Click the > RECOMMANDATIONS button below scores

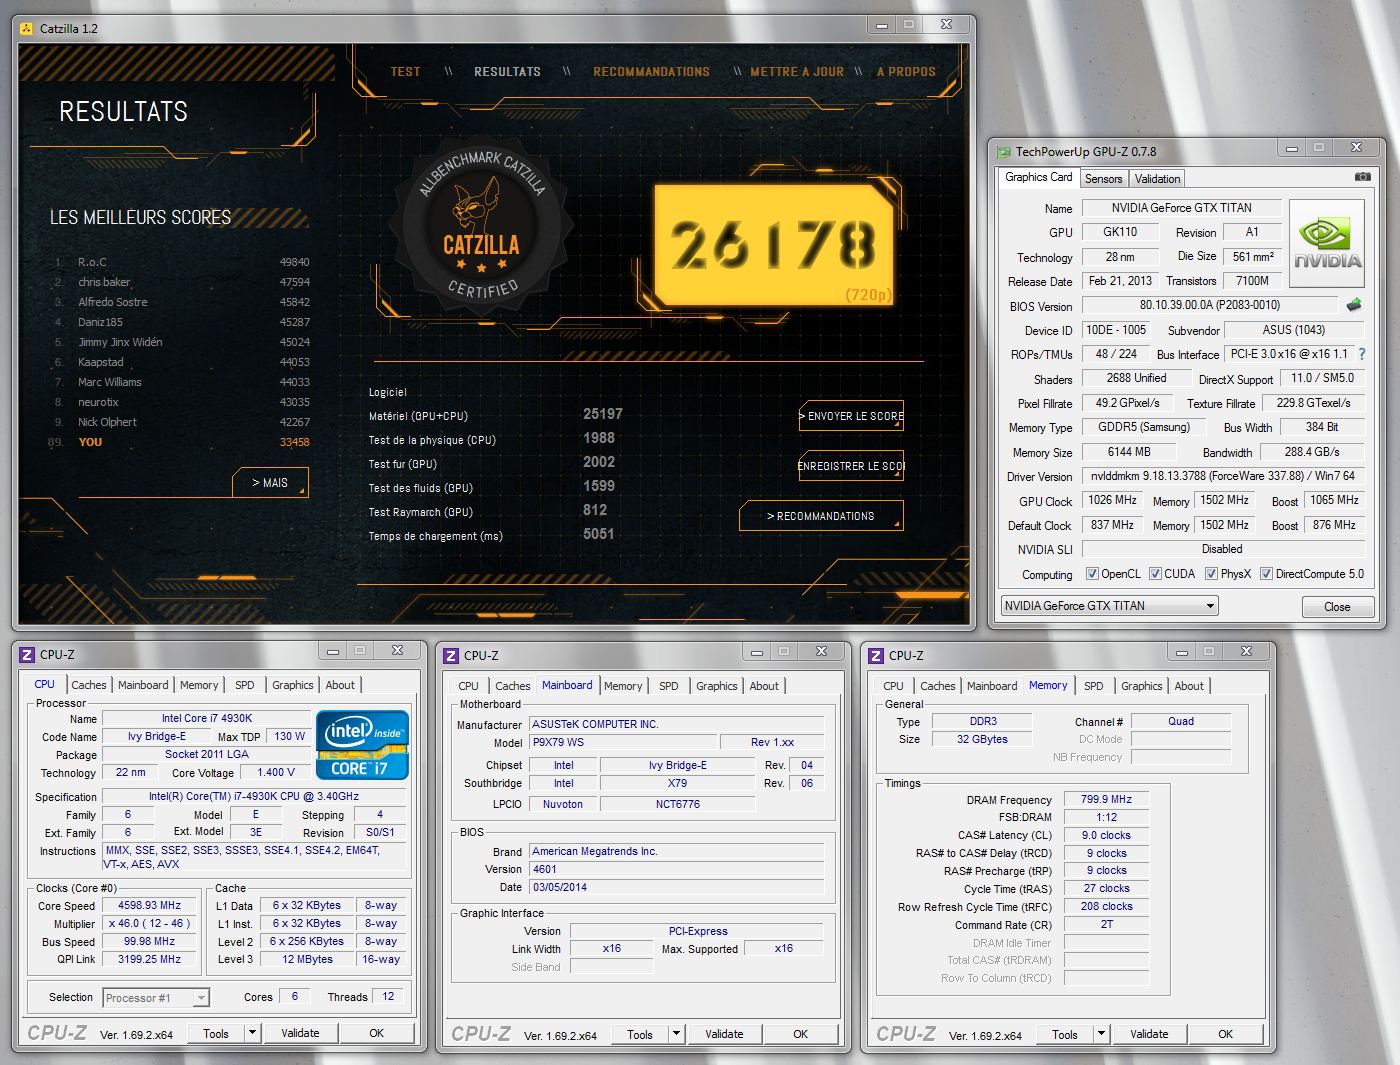pyautogui.click(x=821, y=516)
